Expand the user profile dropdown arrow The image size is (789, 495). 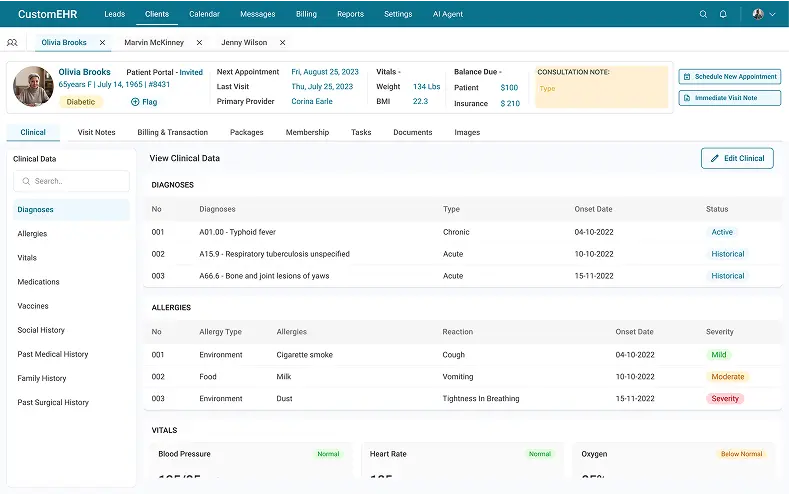tap(772, 14)
